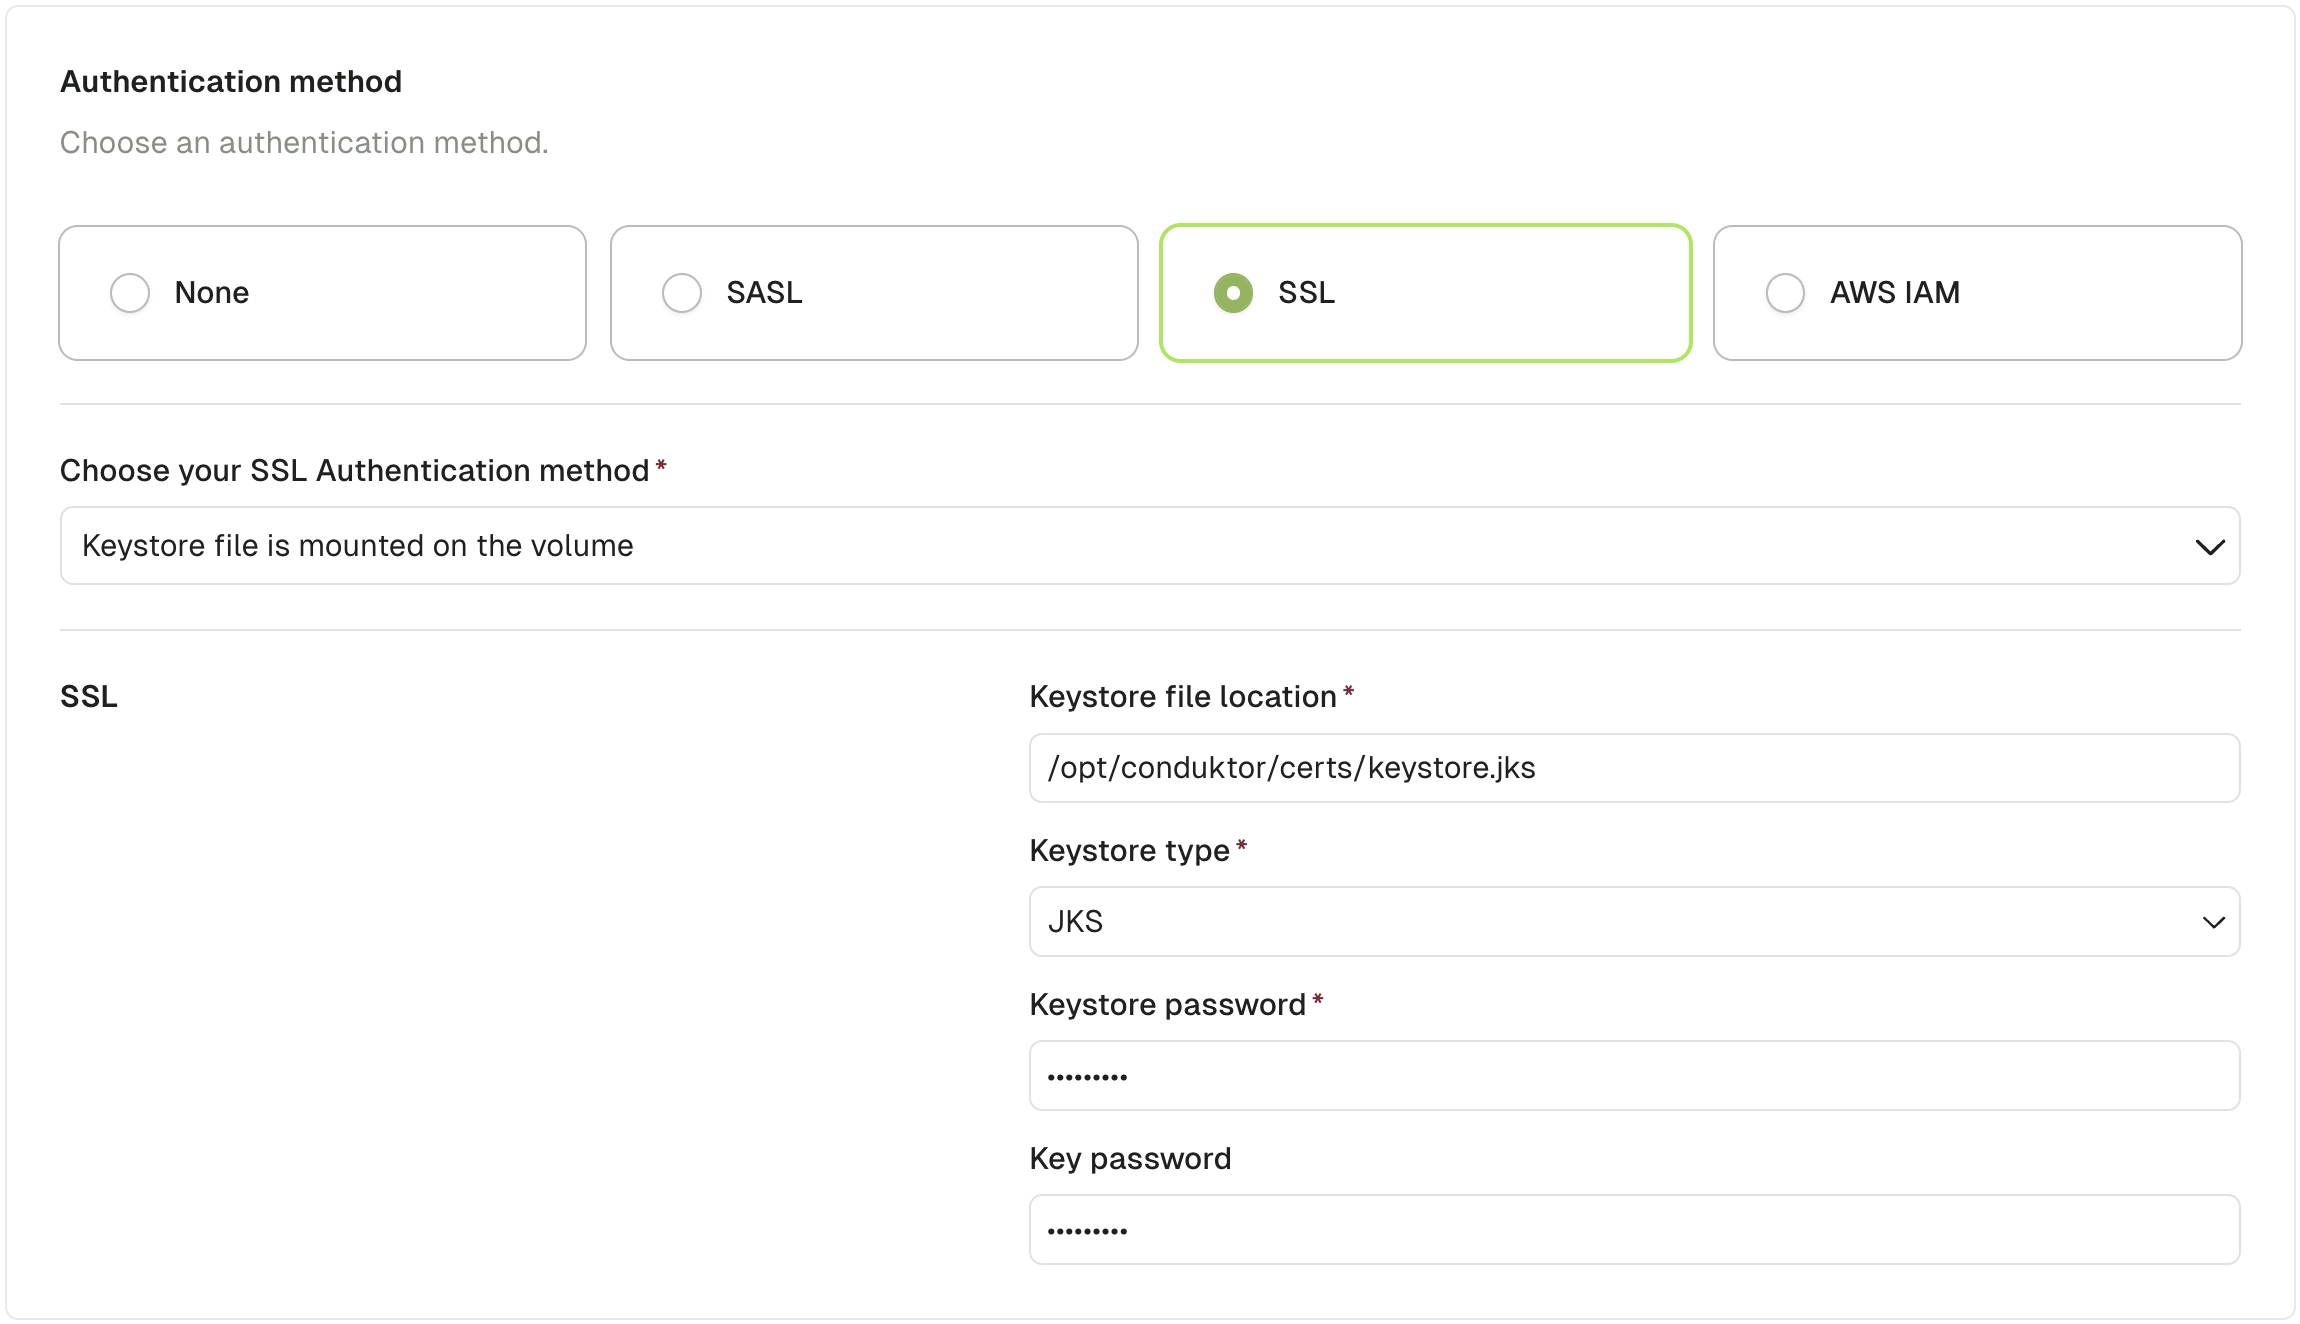Open the SSL Authentication method dropdown
The height and width of the screenshot is (1324, 2300).
click(1148, 546)
